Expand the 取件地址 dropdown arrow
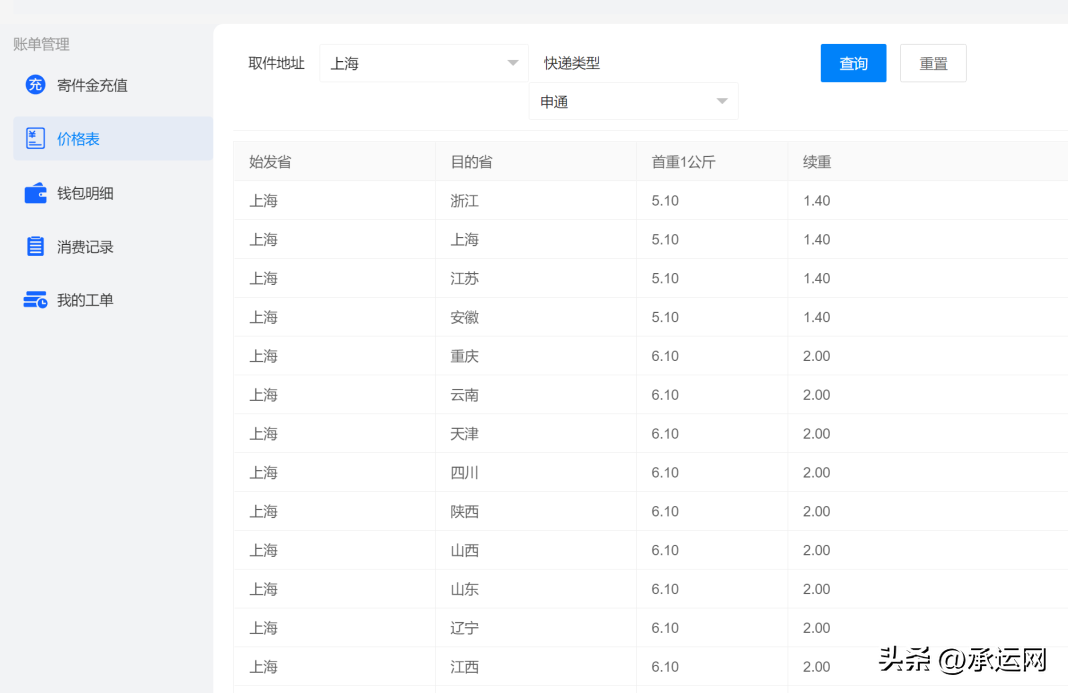 [x=513, y=63]
